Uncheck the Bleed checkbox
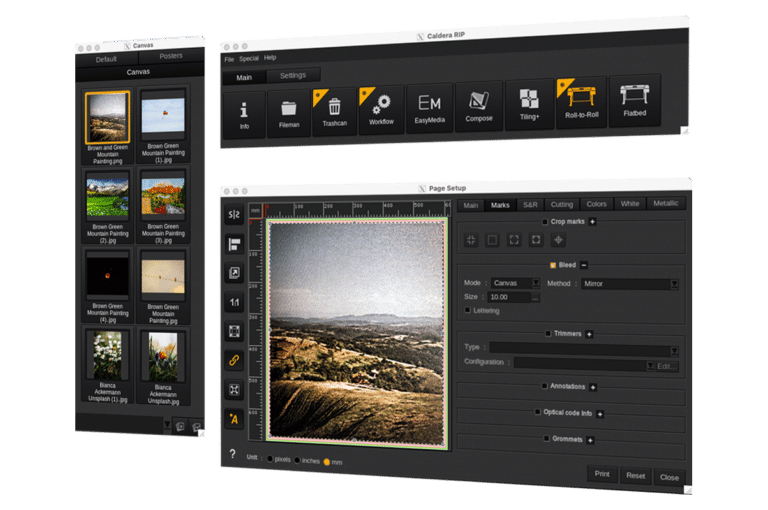 point(552,265)
